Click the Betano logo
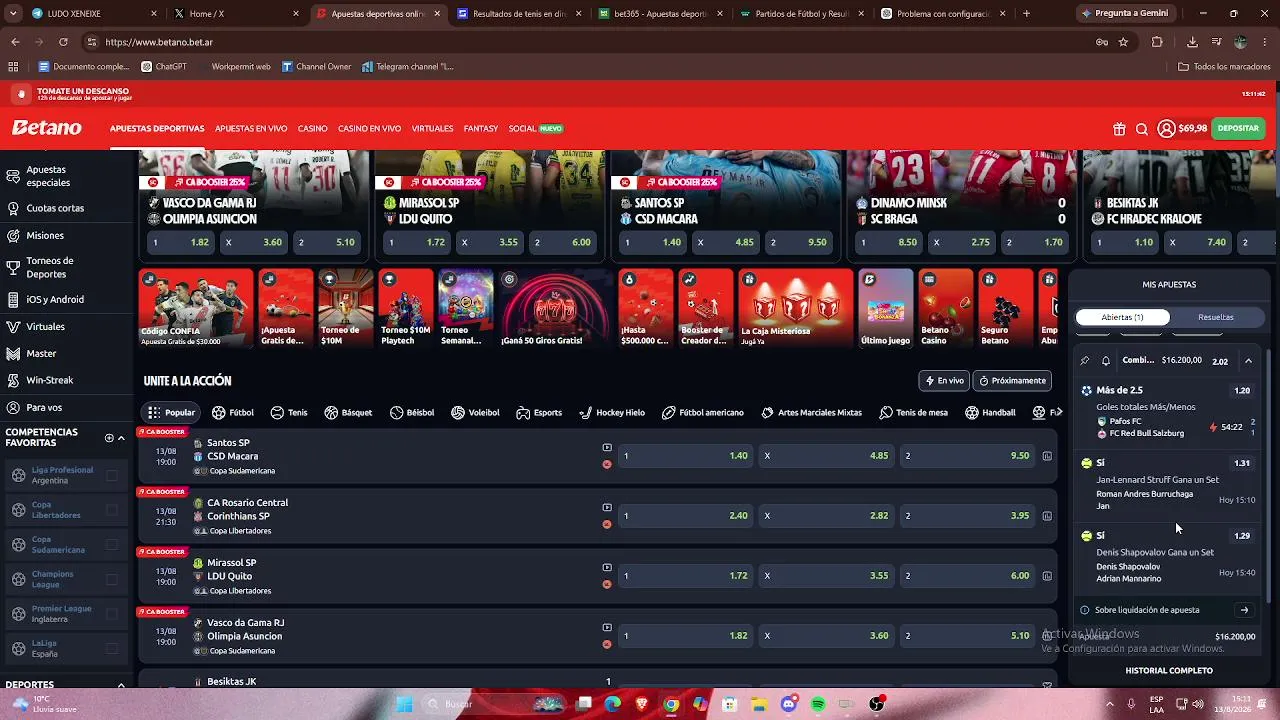Screen dimensions: 1280x720 [47, 129]
